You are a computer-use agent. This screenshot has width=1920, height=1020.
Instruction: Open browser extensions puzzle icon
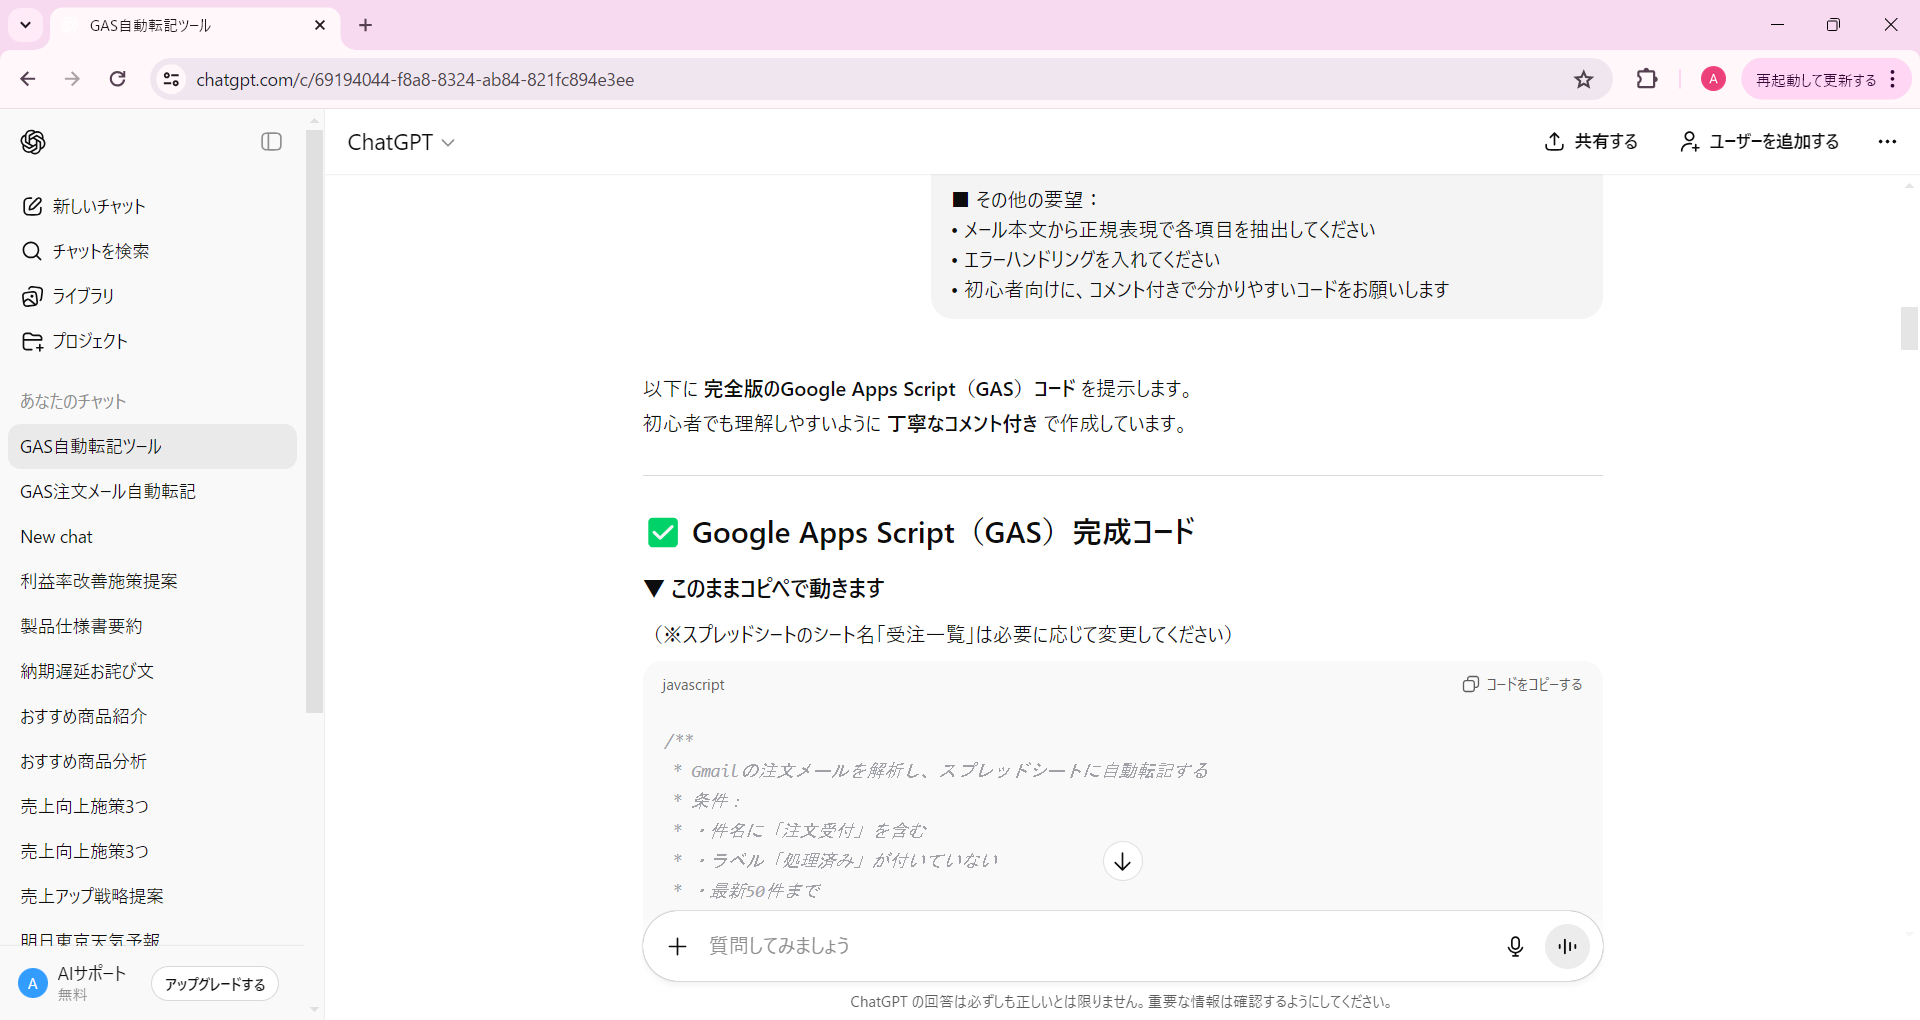(x=1646, y=79)
